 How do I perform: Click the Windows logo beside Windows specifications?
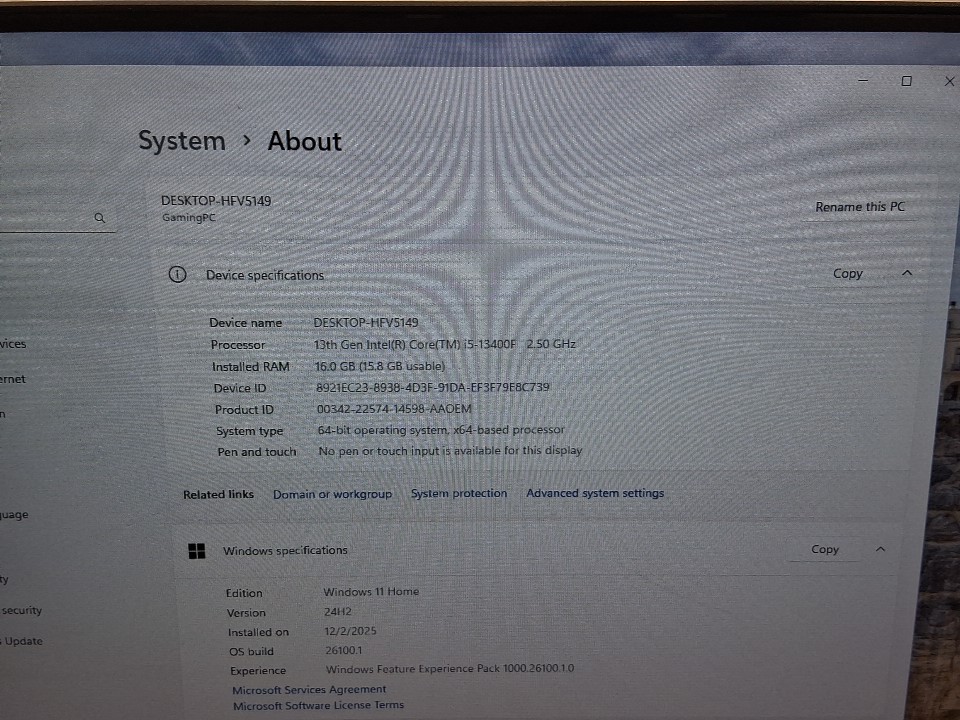197,551
